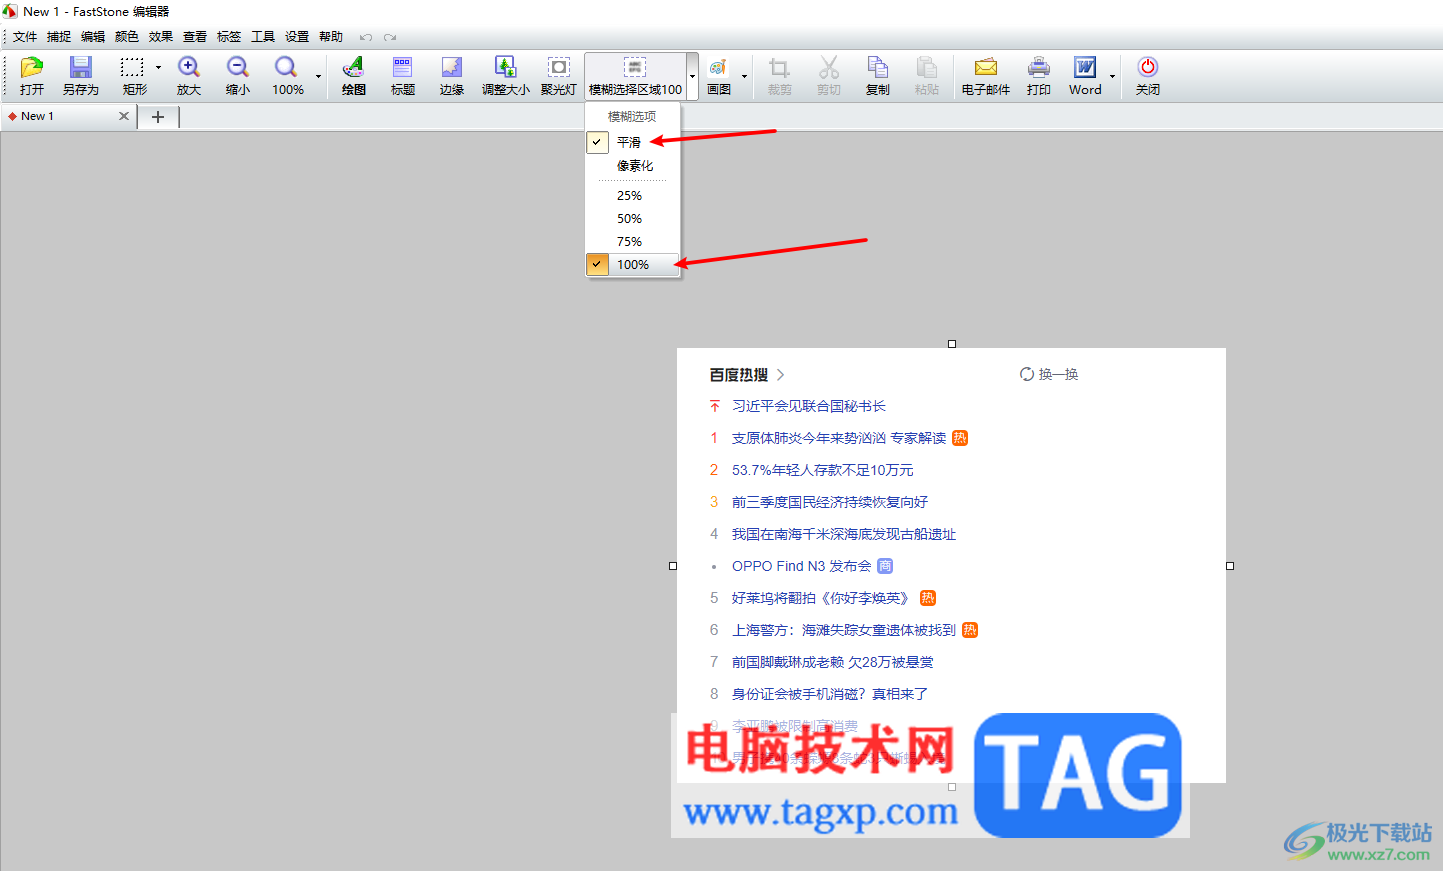Toggle the Smooth (平滑) blur option
The width and height of the screenshot is (1443, 871).
(632, 142)
